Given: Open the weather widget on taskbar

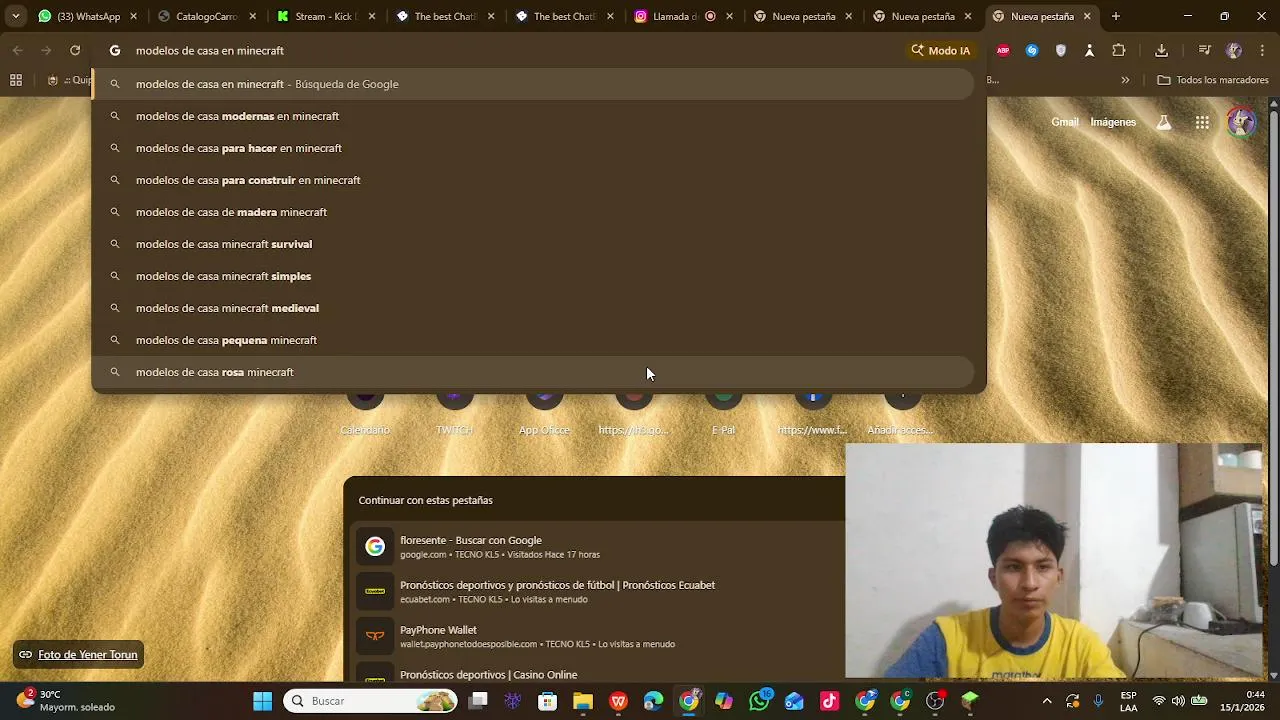Looking at the screenshot, I should pyautogui.click(x=66, y=701).
